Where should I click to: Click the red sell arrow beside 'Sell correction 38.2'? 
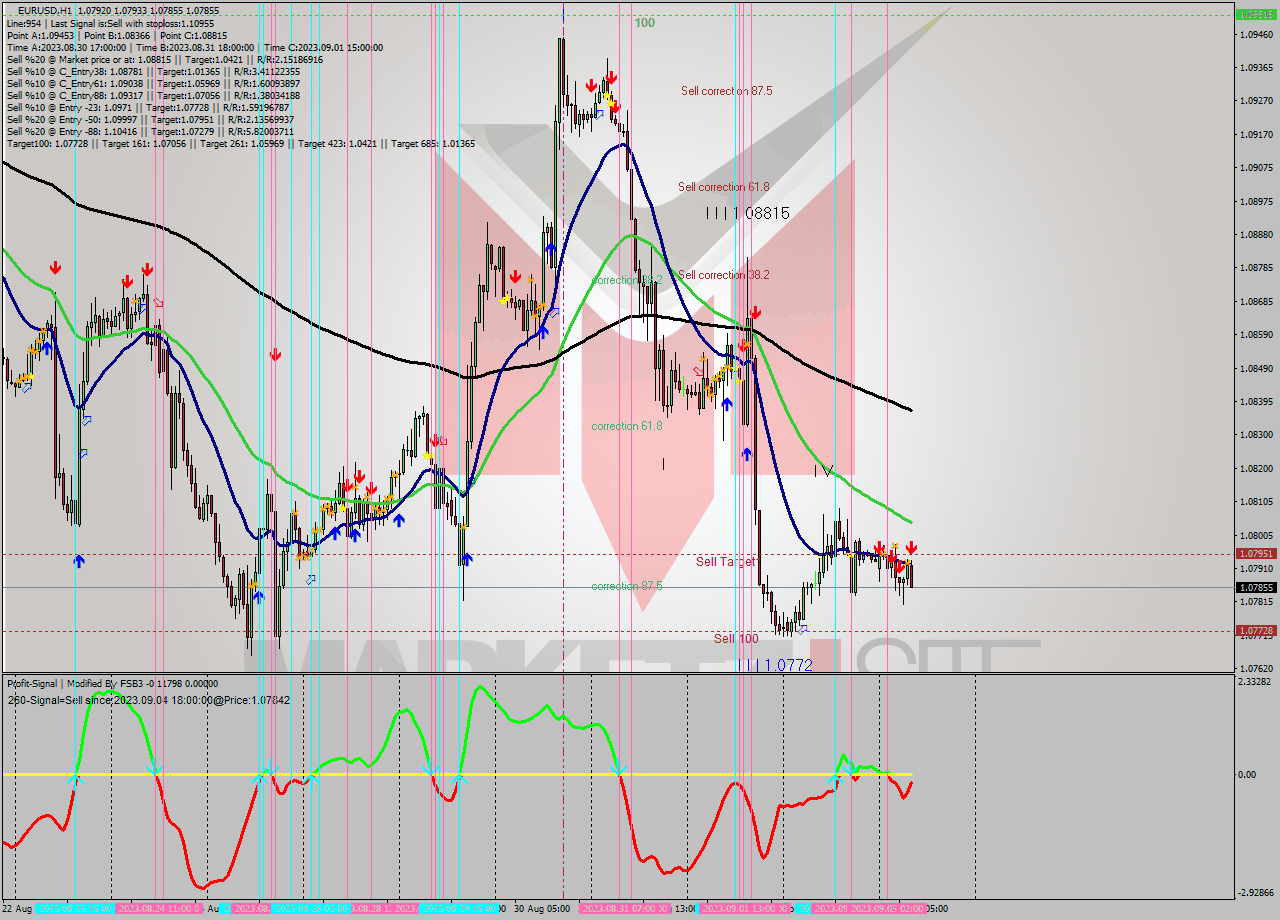click(755, 312)
